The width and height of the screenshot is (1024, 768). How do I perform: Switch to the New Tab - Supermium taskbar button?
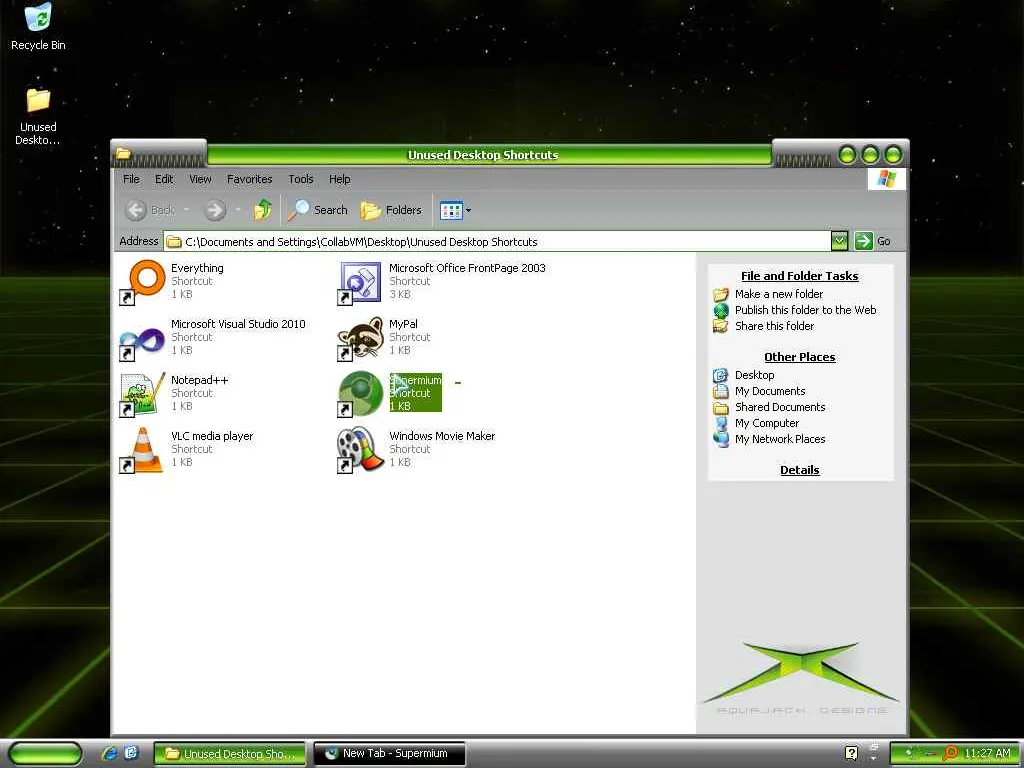pyautogui.click(x=390, y=753)
